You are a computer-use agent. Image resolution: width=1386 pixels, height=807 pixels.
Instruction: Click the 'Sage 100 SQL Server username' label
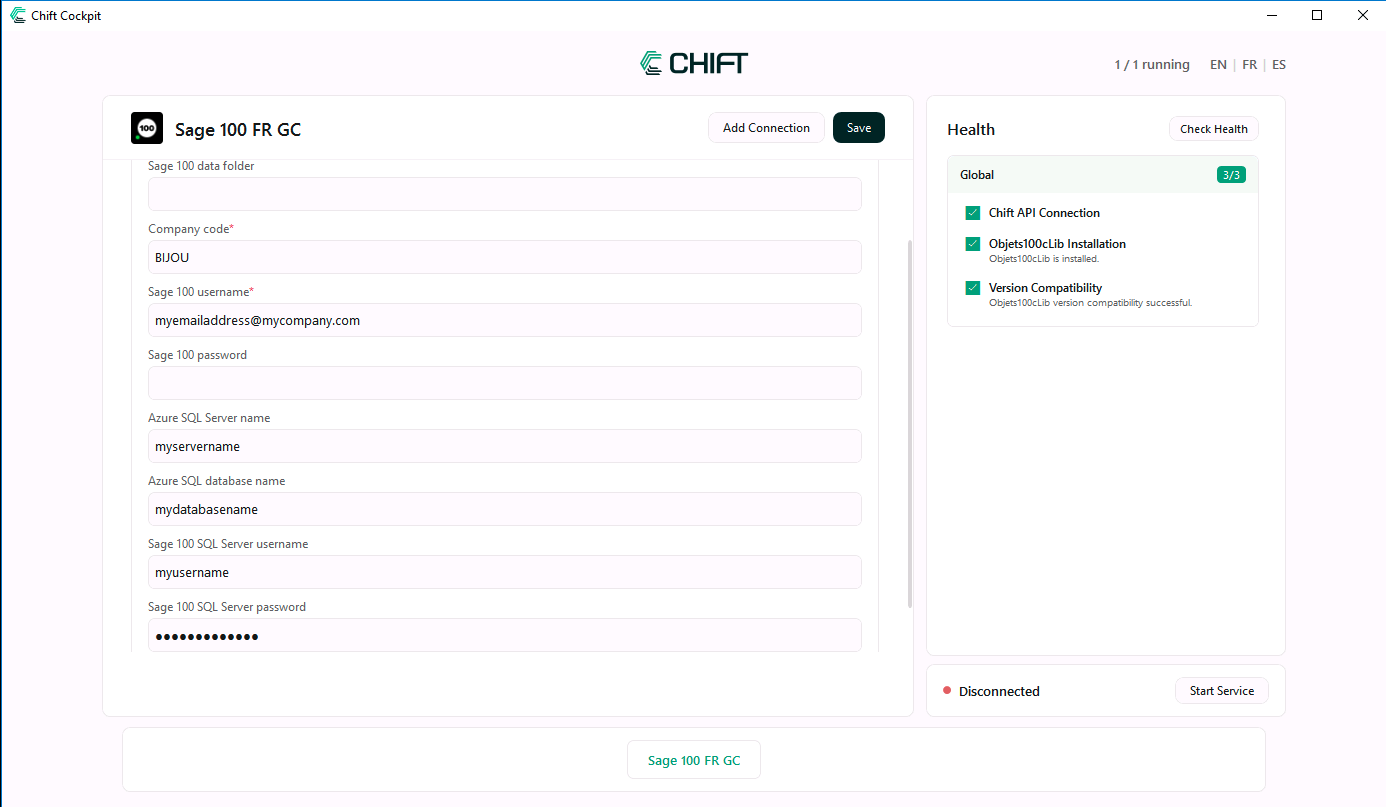(228, 544)
